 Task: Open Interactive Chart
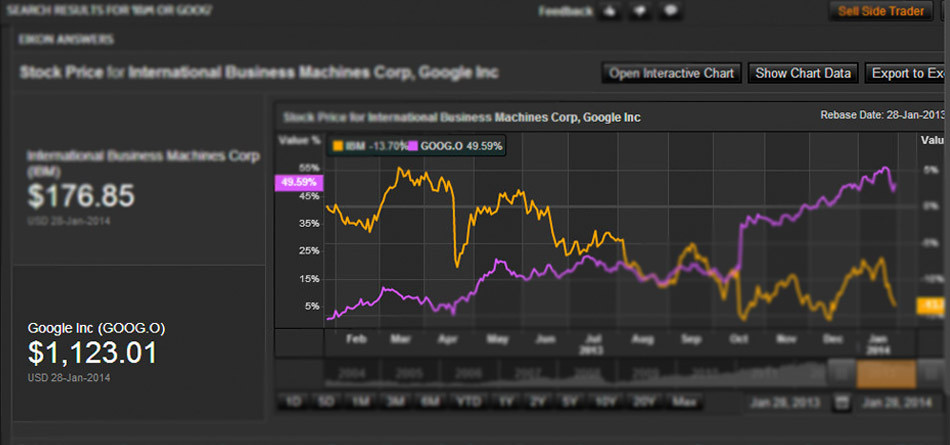tap(671, 73)
